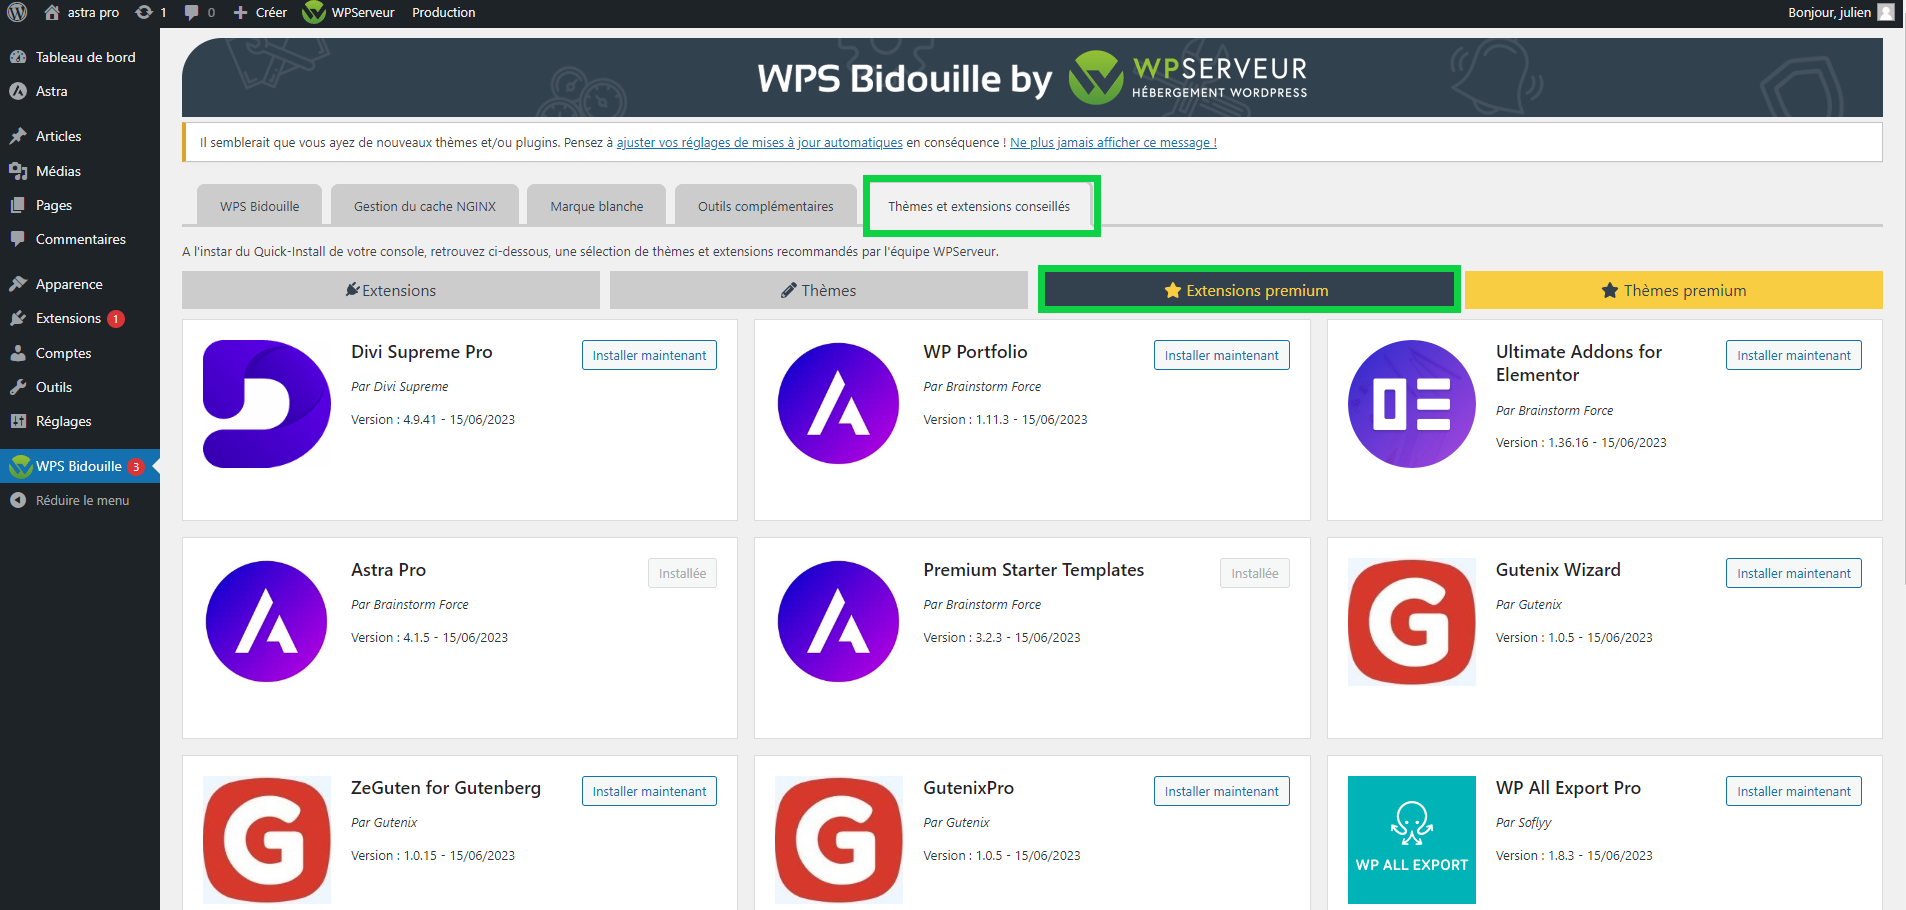
Task: Collapse the sidebar with Réduire le menu
Action: [x=80, y=500]
